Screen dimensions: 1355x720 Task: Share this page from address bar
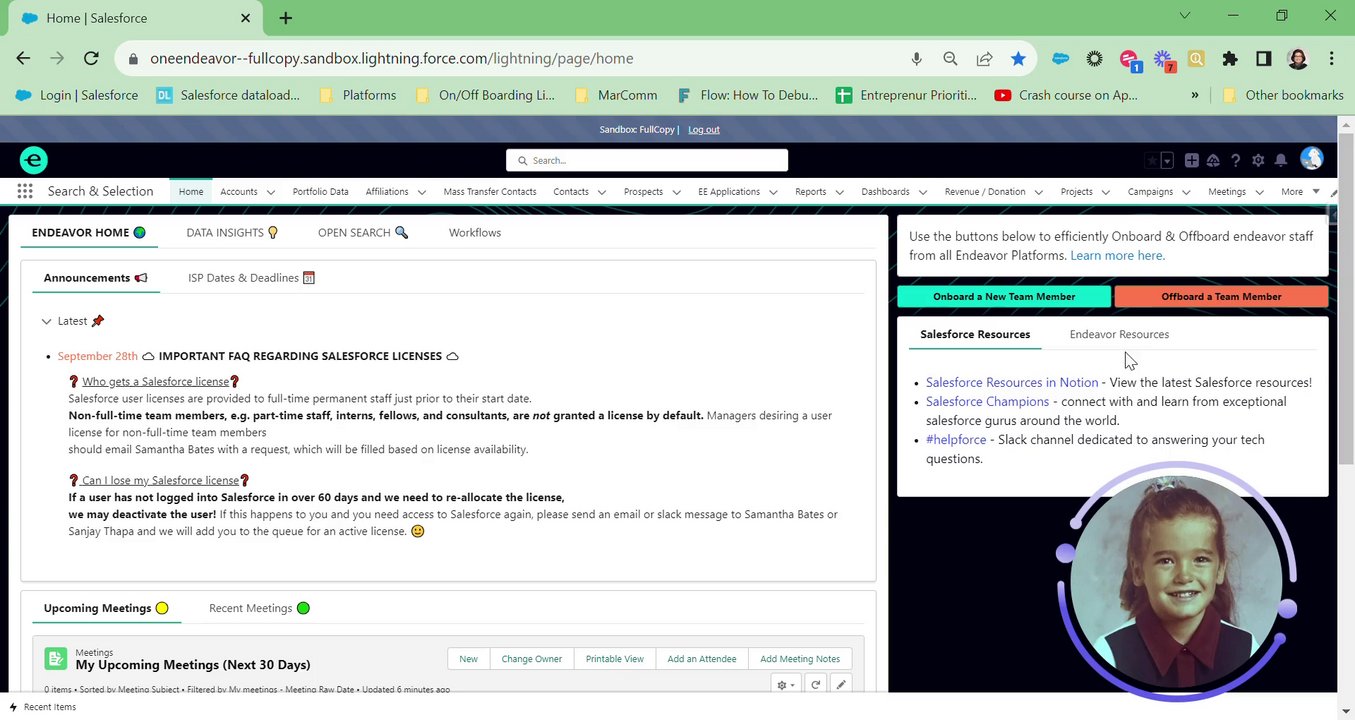click(984, 59)
